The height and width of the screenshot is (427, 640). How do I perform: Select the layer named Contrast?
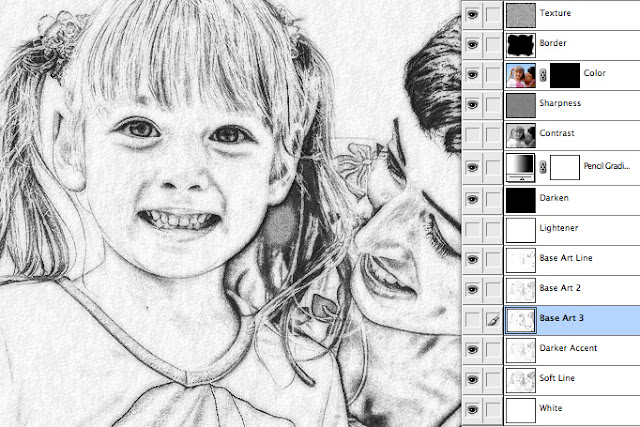[557, 133]
